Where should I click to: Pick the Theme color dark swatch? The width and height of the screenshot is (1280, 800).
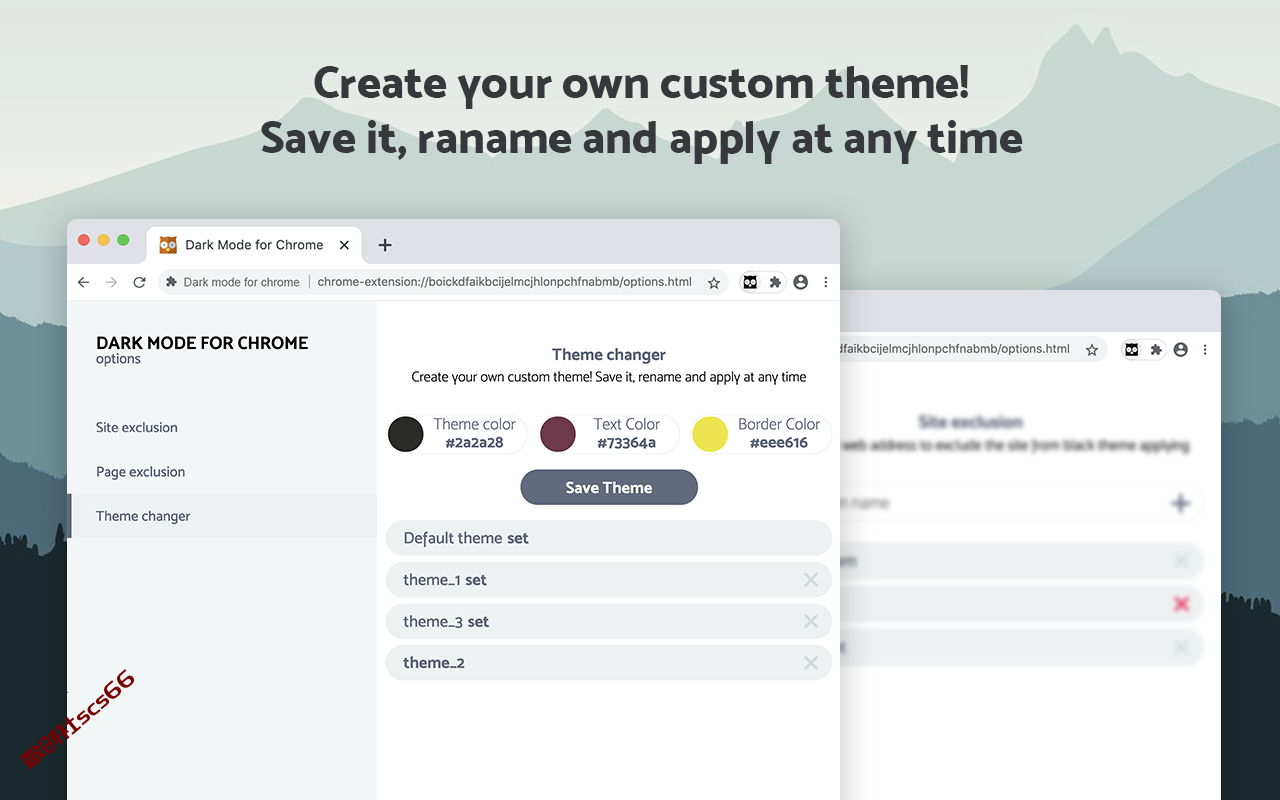pyautogui.click(x=406, y=434)
